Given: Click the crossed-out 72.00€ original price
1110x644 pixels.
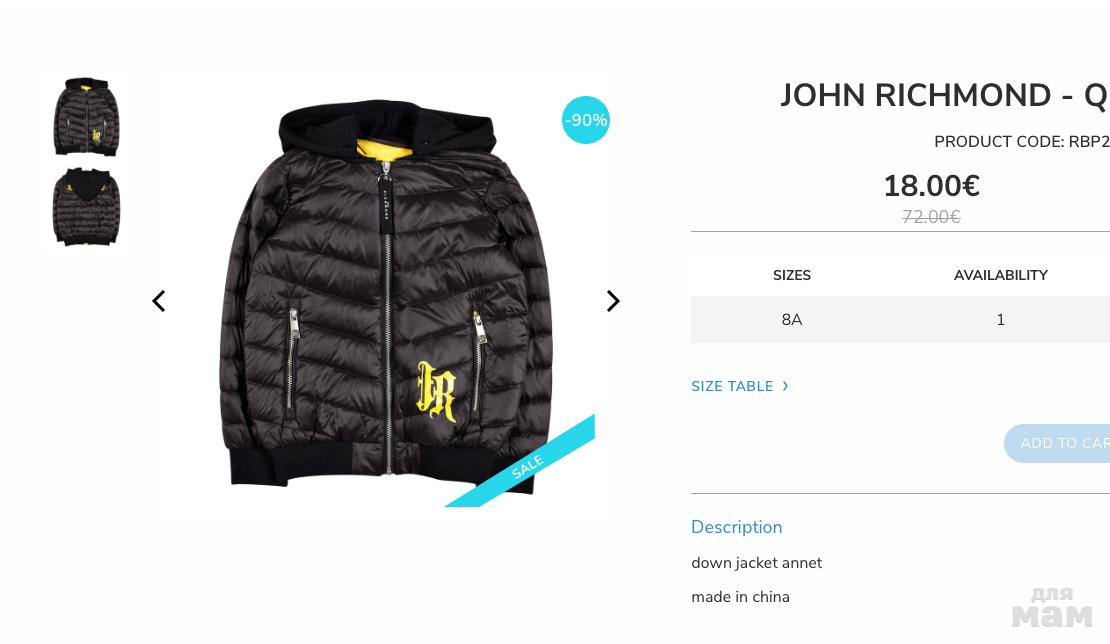Looking at the screenshot, I should click(x=931, y=217).
